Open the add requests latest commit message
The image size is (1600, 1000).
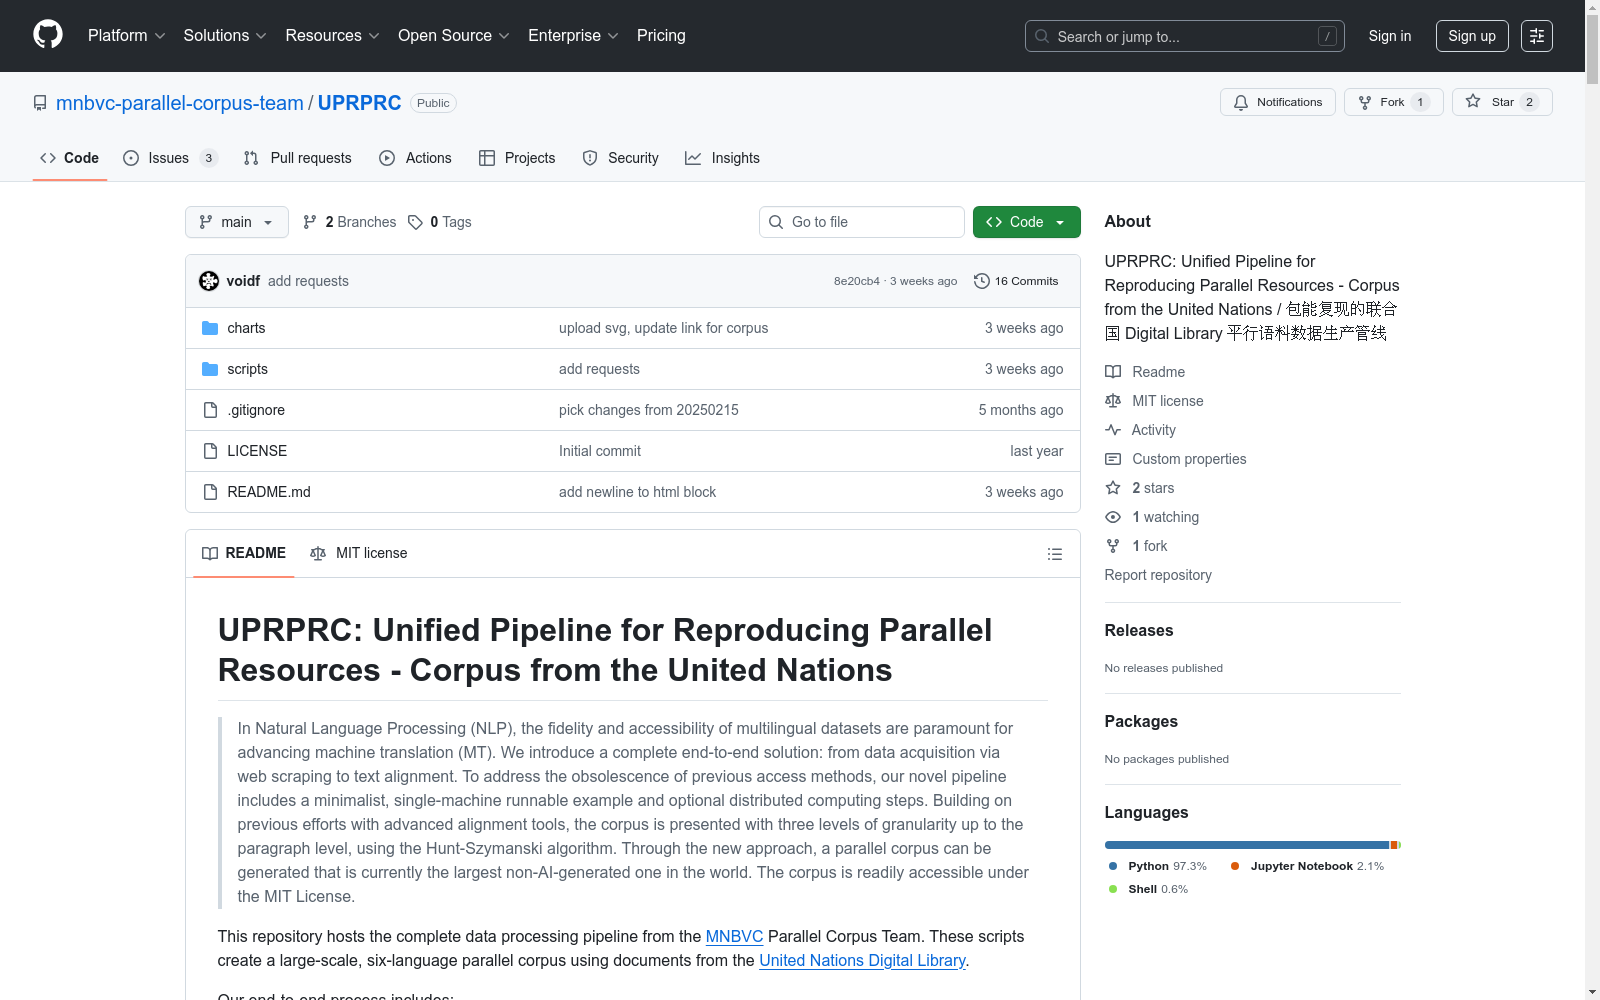pyautogui.click(x=308, y=281)
